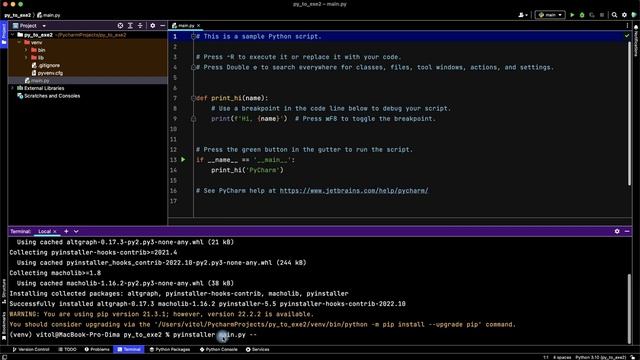Open the Problems tool window

(97, 349)
